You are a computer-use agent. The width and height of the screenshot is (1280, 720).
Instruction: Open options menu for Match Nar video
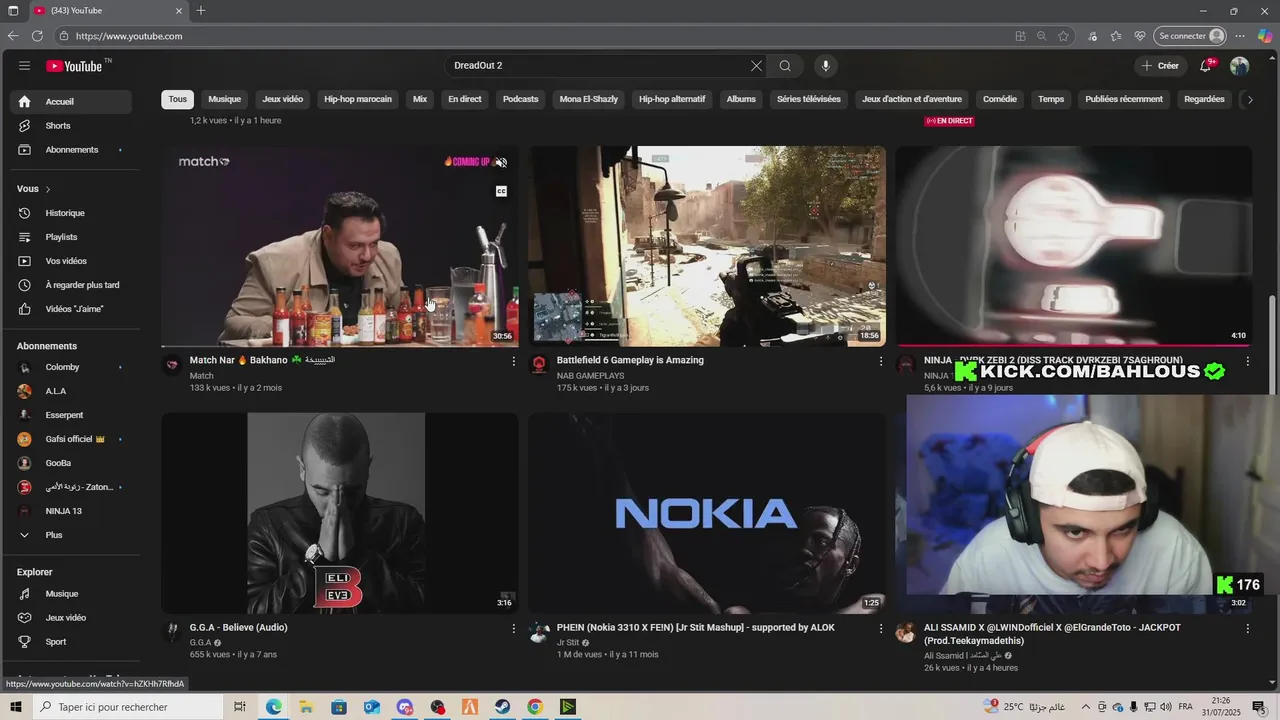pos(514,361)
